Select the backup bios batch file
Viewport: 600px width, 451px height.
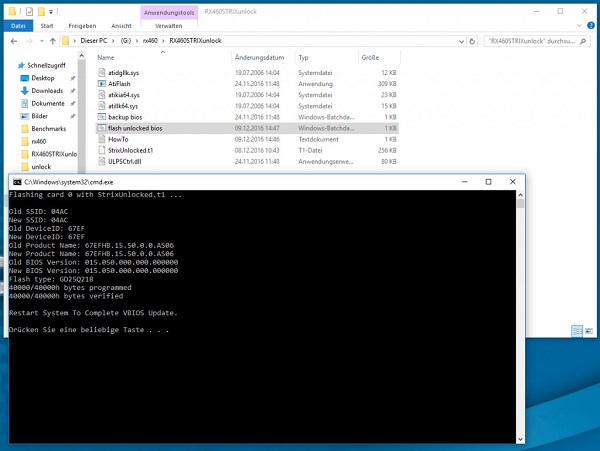(x=125, y=117)
